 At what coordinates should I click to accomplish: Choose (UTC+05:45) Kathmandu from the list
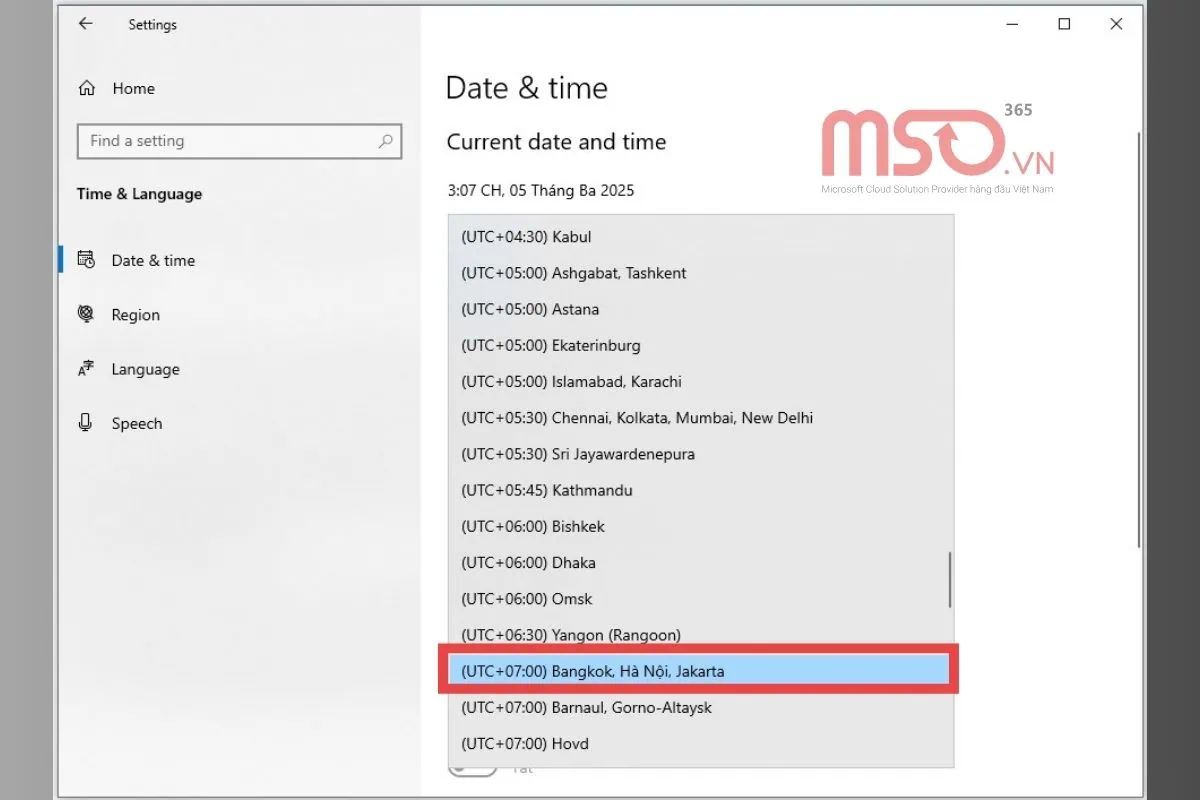(x=546, y=490)
